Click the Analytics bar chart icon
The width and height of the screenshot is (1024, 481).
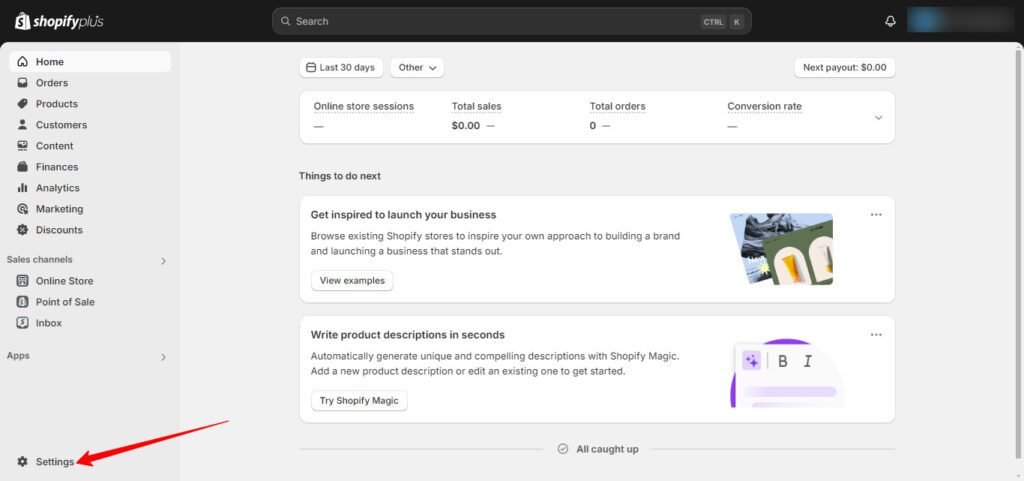(x=23, y=188)
